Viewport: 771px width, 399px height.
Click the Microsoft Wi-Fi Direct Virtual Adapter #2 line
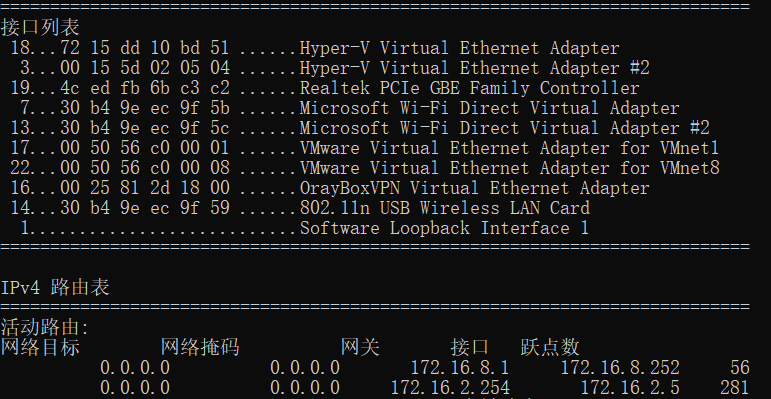click(x=360, y=128)
